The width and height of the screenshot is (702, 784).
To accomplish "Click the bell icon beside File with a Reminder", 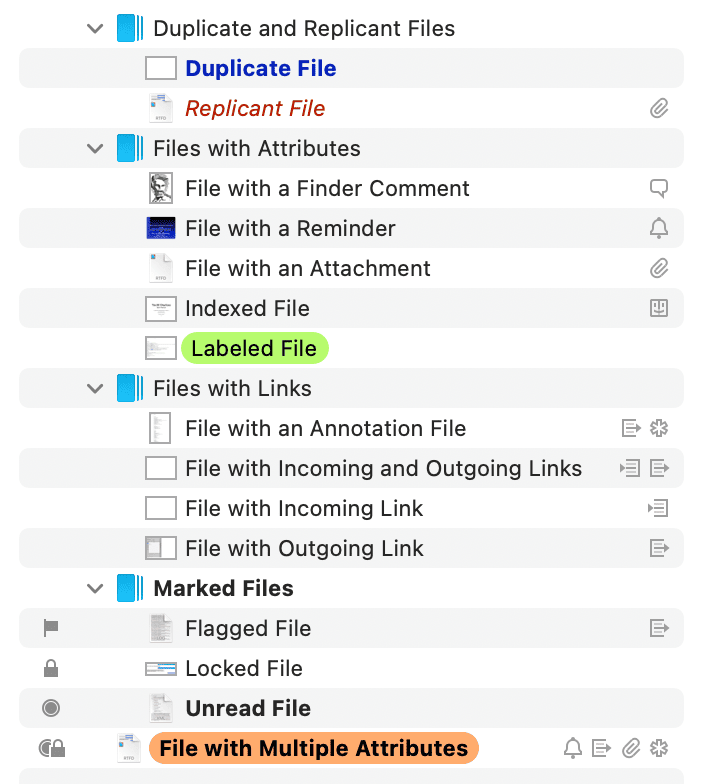I will pos(659,228).
